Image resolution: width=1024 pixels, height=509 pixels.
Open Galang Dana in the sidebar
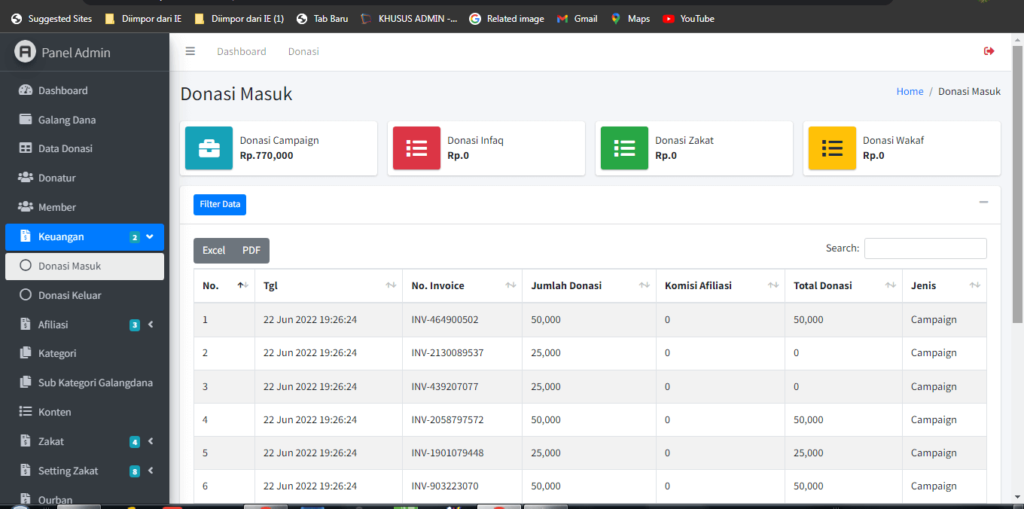(67, 120)
